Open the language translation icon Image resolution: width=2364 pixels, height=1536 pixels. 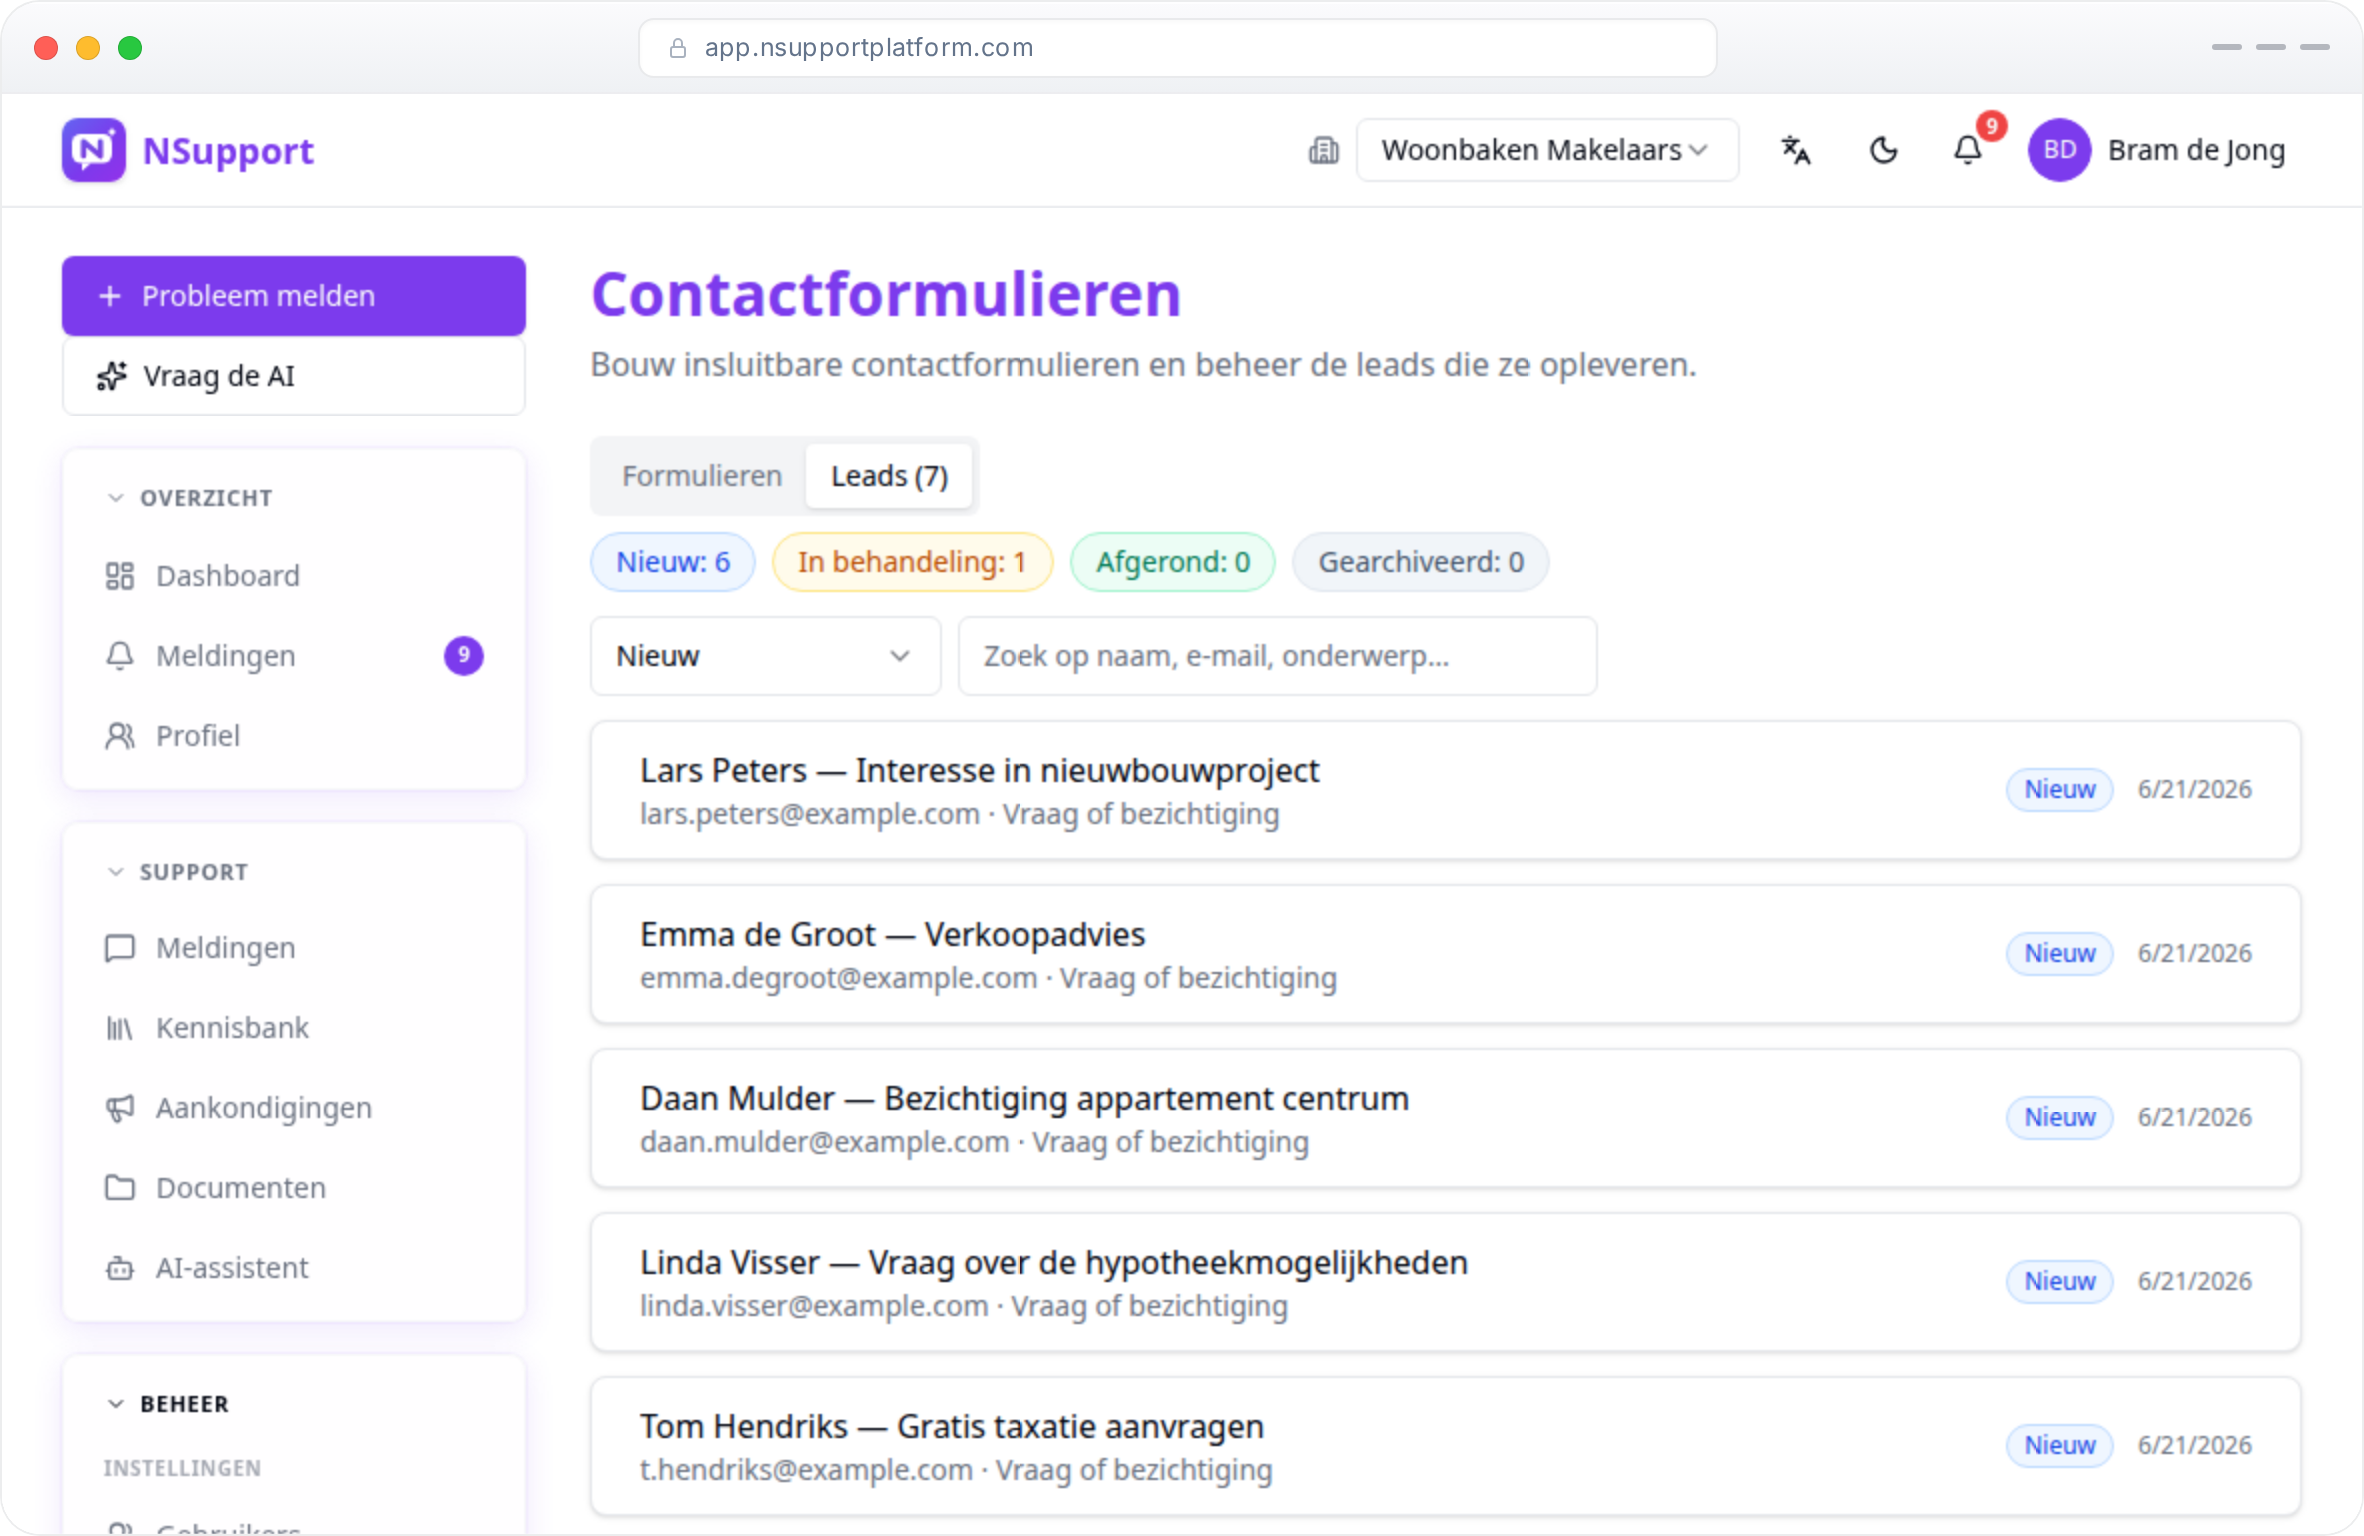[x=1796, y=150]
